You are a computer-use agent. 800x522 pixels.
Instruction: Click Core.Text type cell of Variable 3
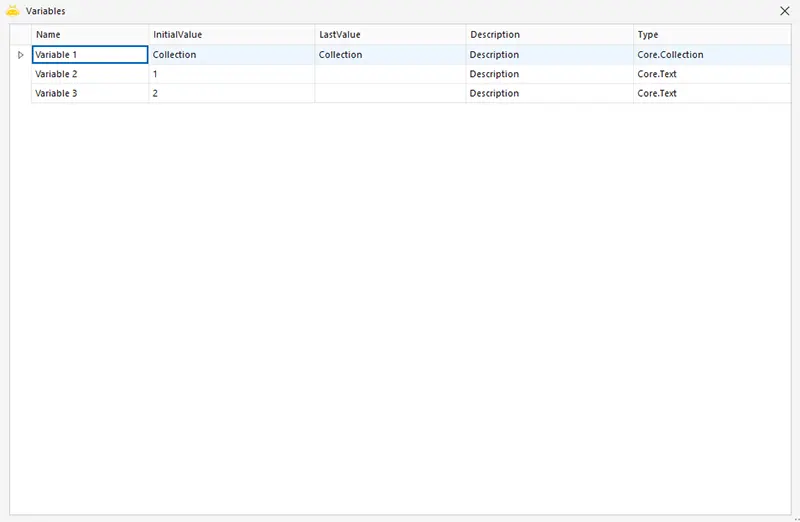pos(712,93)
